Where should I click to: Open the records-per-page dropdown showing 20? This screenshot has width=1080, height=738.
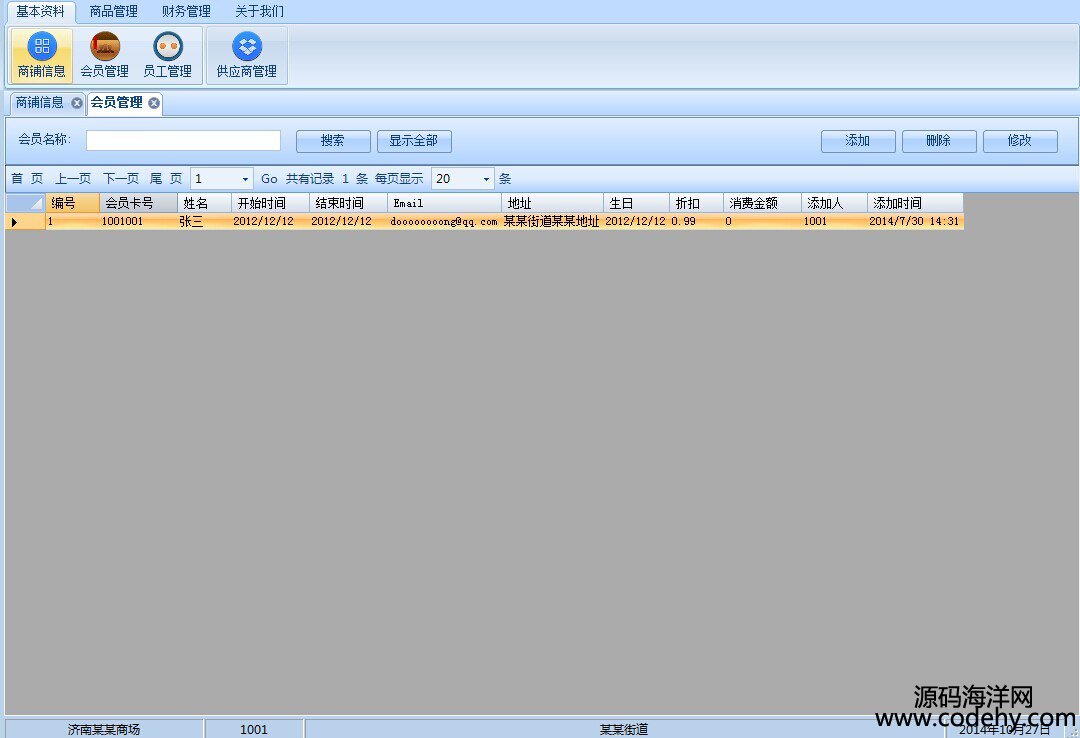click(x=487, y=179)
